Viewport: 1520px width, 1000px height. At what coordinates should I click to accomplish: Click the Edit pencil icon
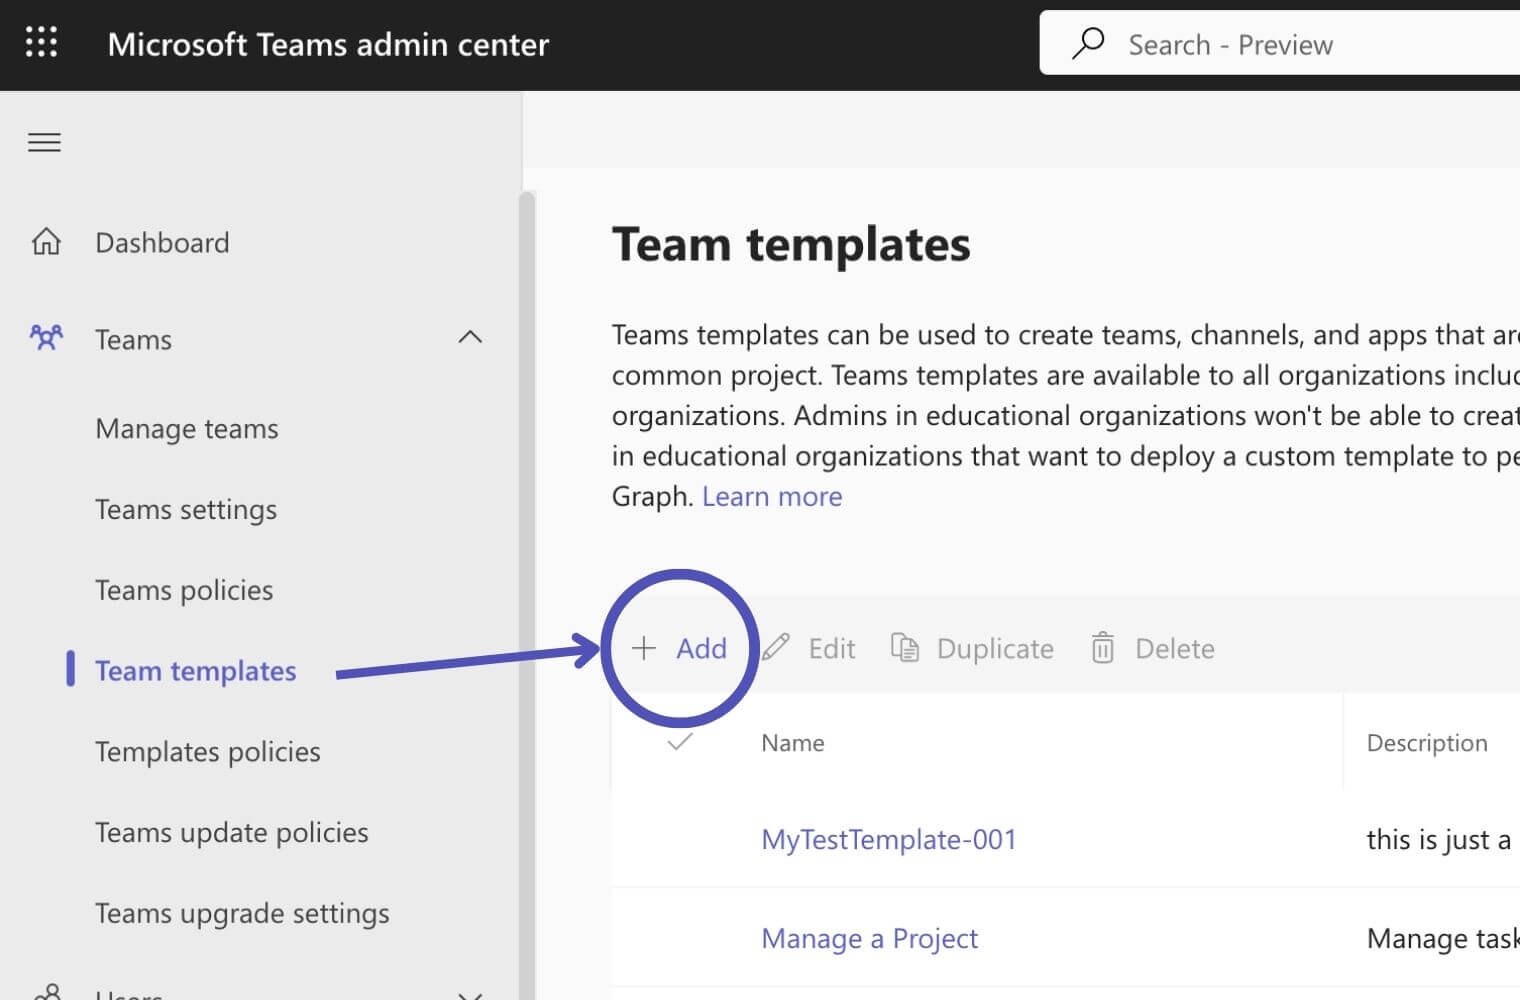(x=776, y=648)
